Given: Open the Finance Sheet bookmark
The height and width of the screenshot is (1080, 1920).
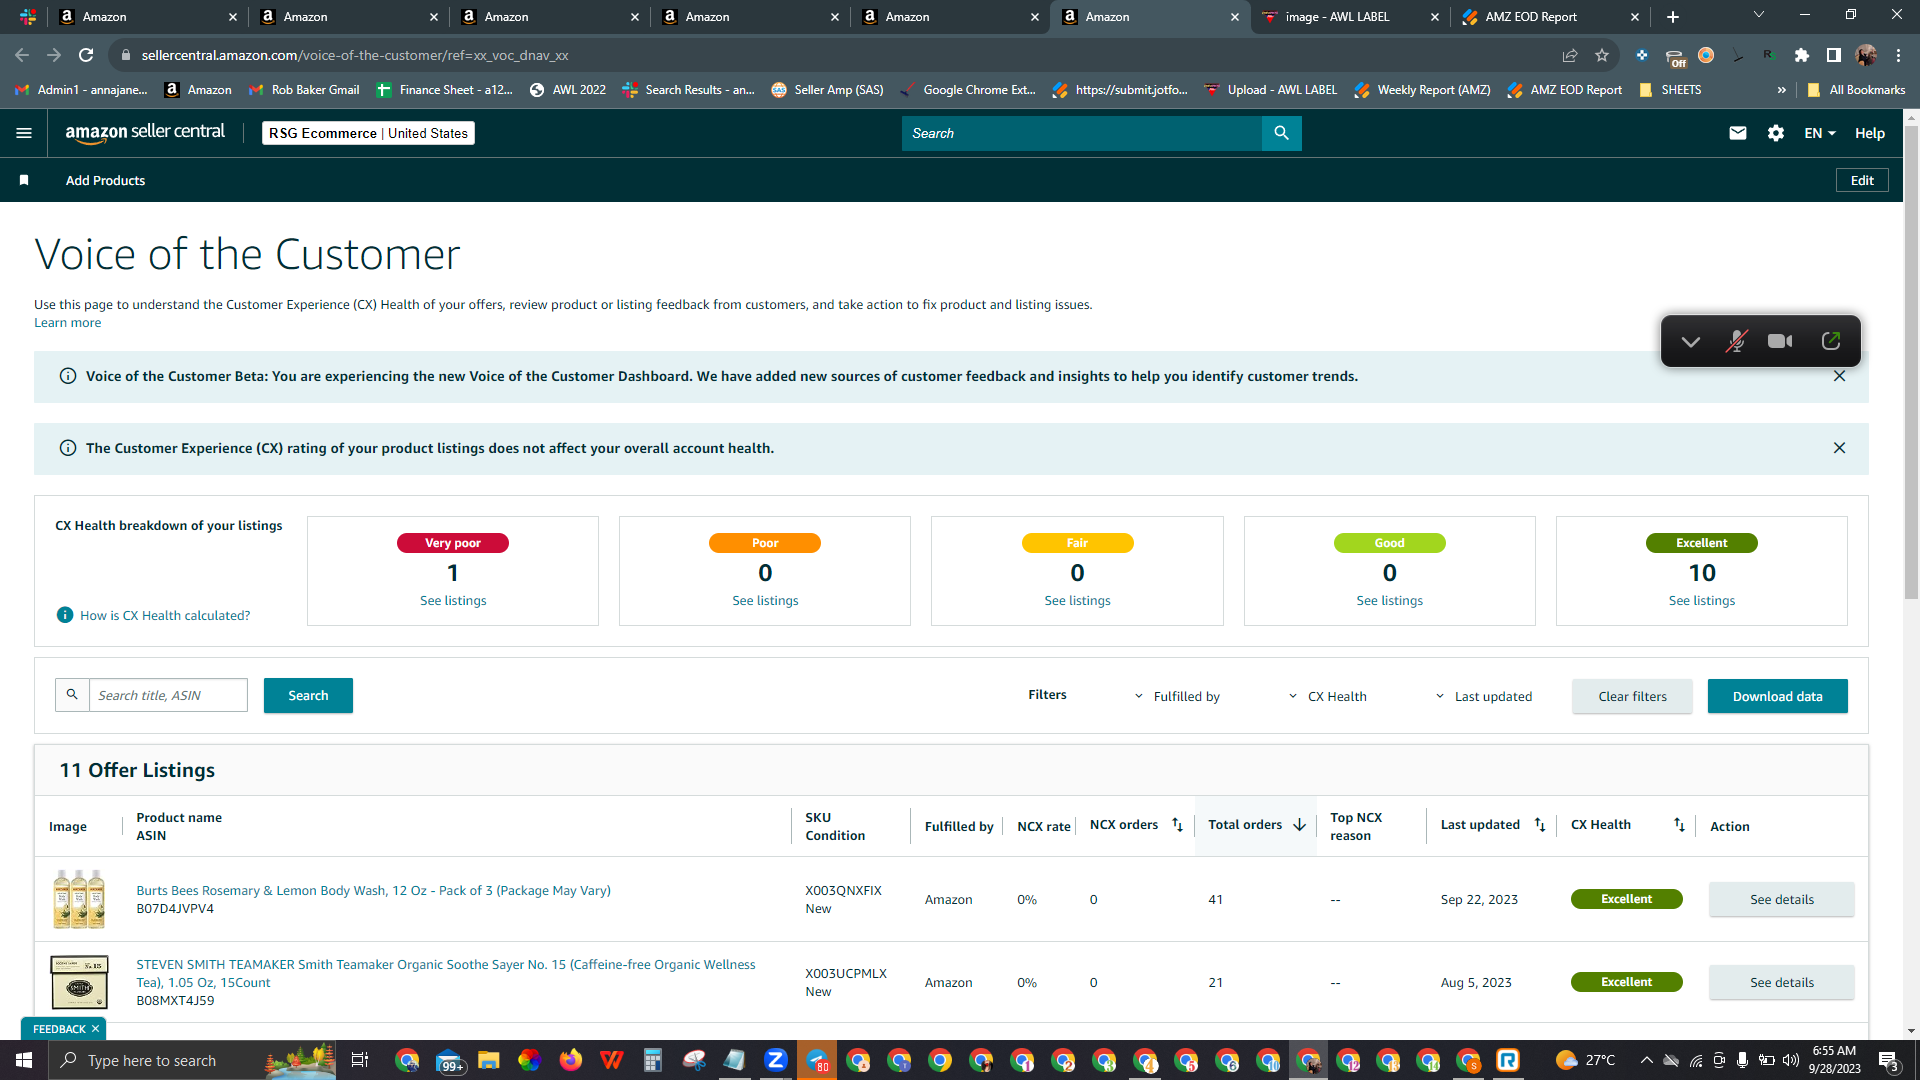Looking at the screenshot, I should click(x=444, y=90).
